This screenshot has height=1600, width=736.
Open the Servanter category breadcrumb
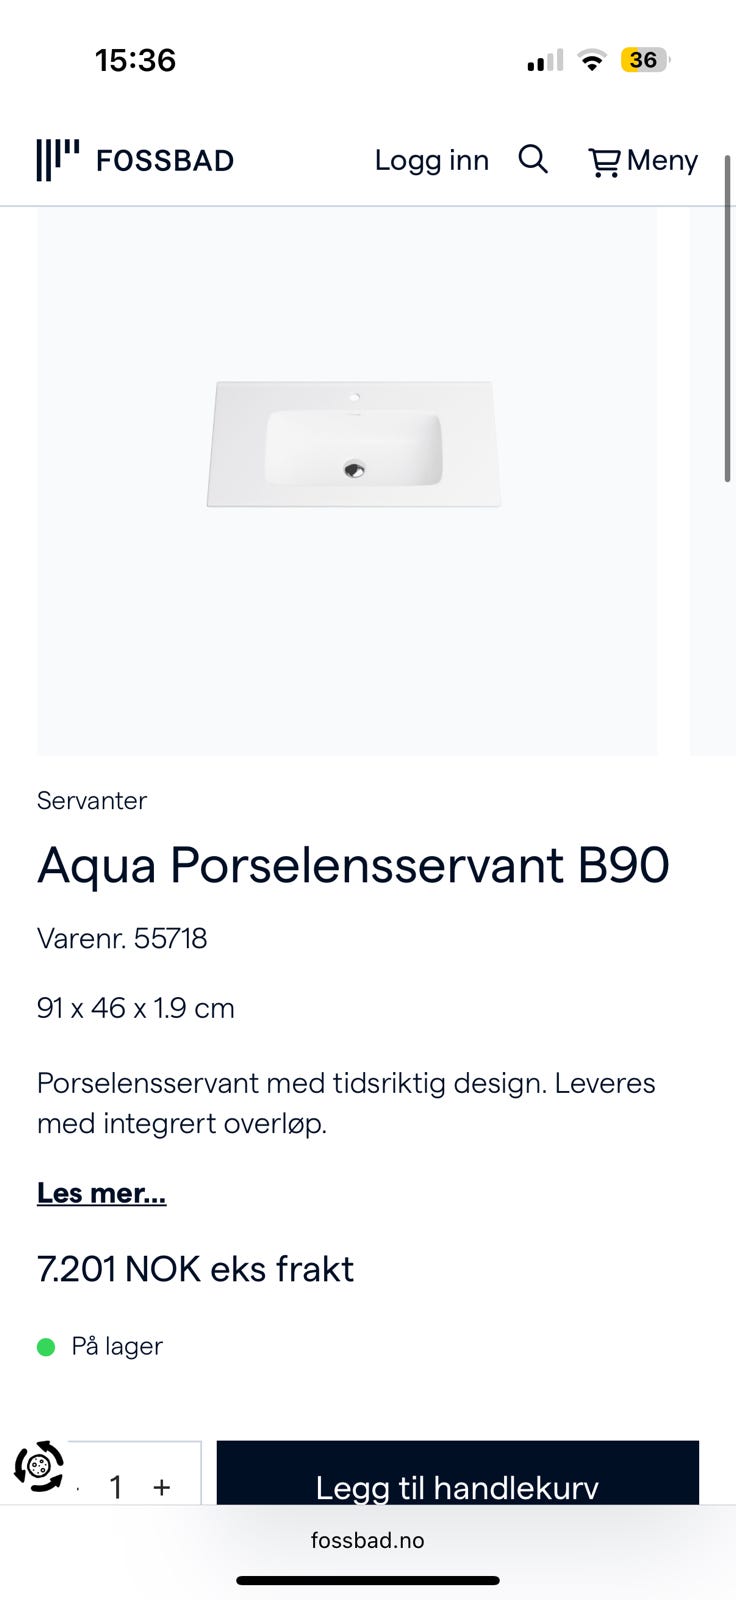(x=92, y=800)
